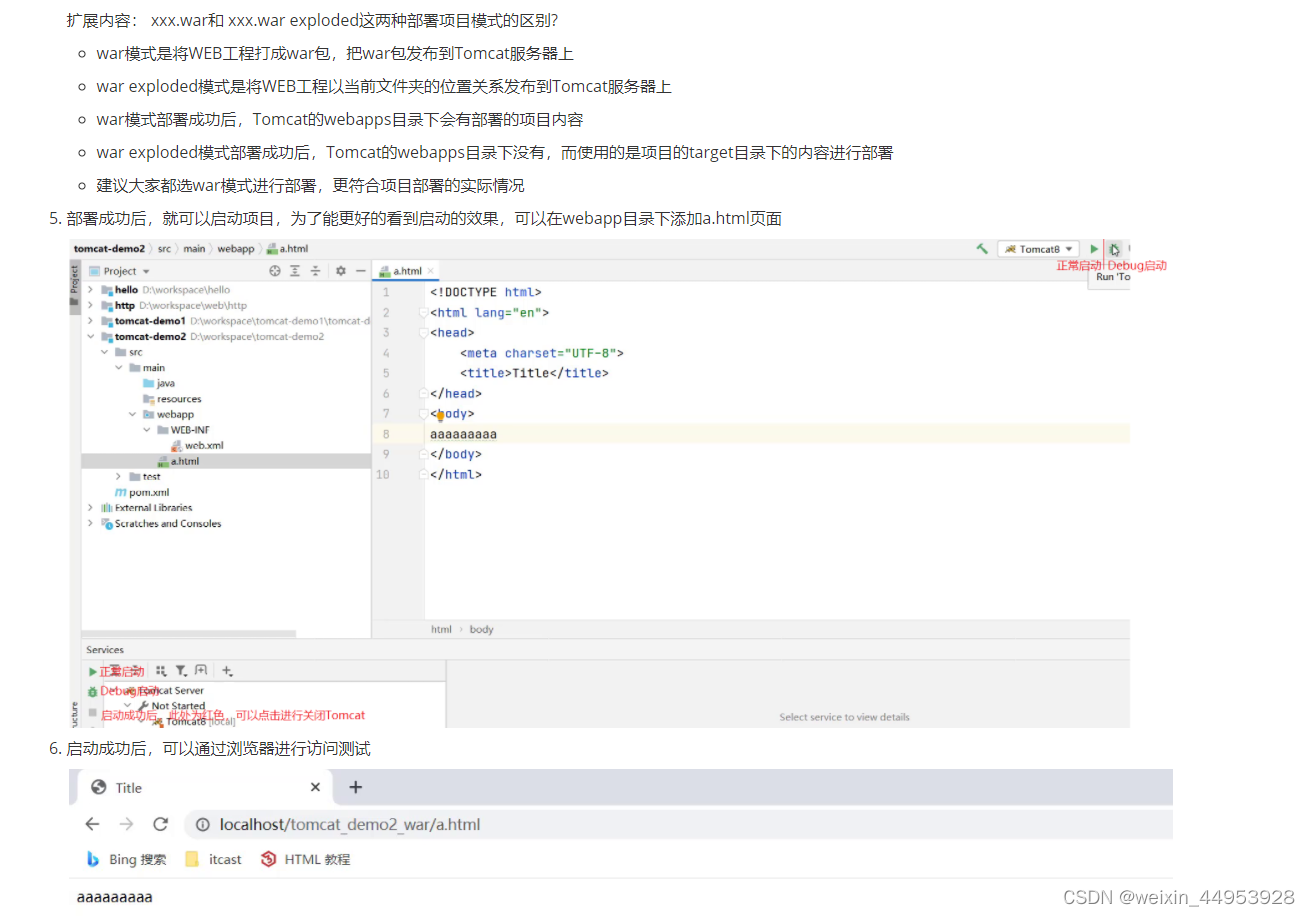Click html in editor bottom breadcrumb
Screen dimensions: 1310x916
coord(441,629)
